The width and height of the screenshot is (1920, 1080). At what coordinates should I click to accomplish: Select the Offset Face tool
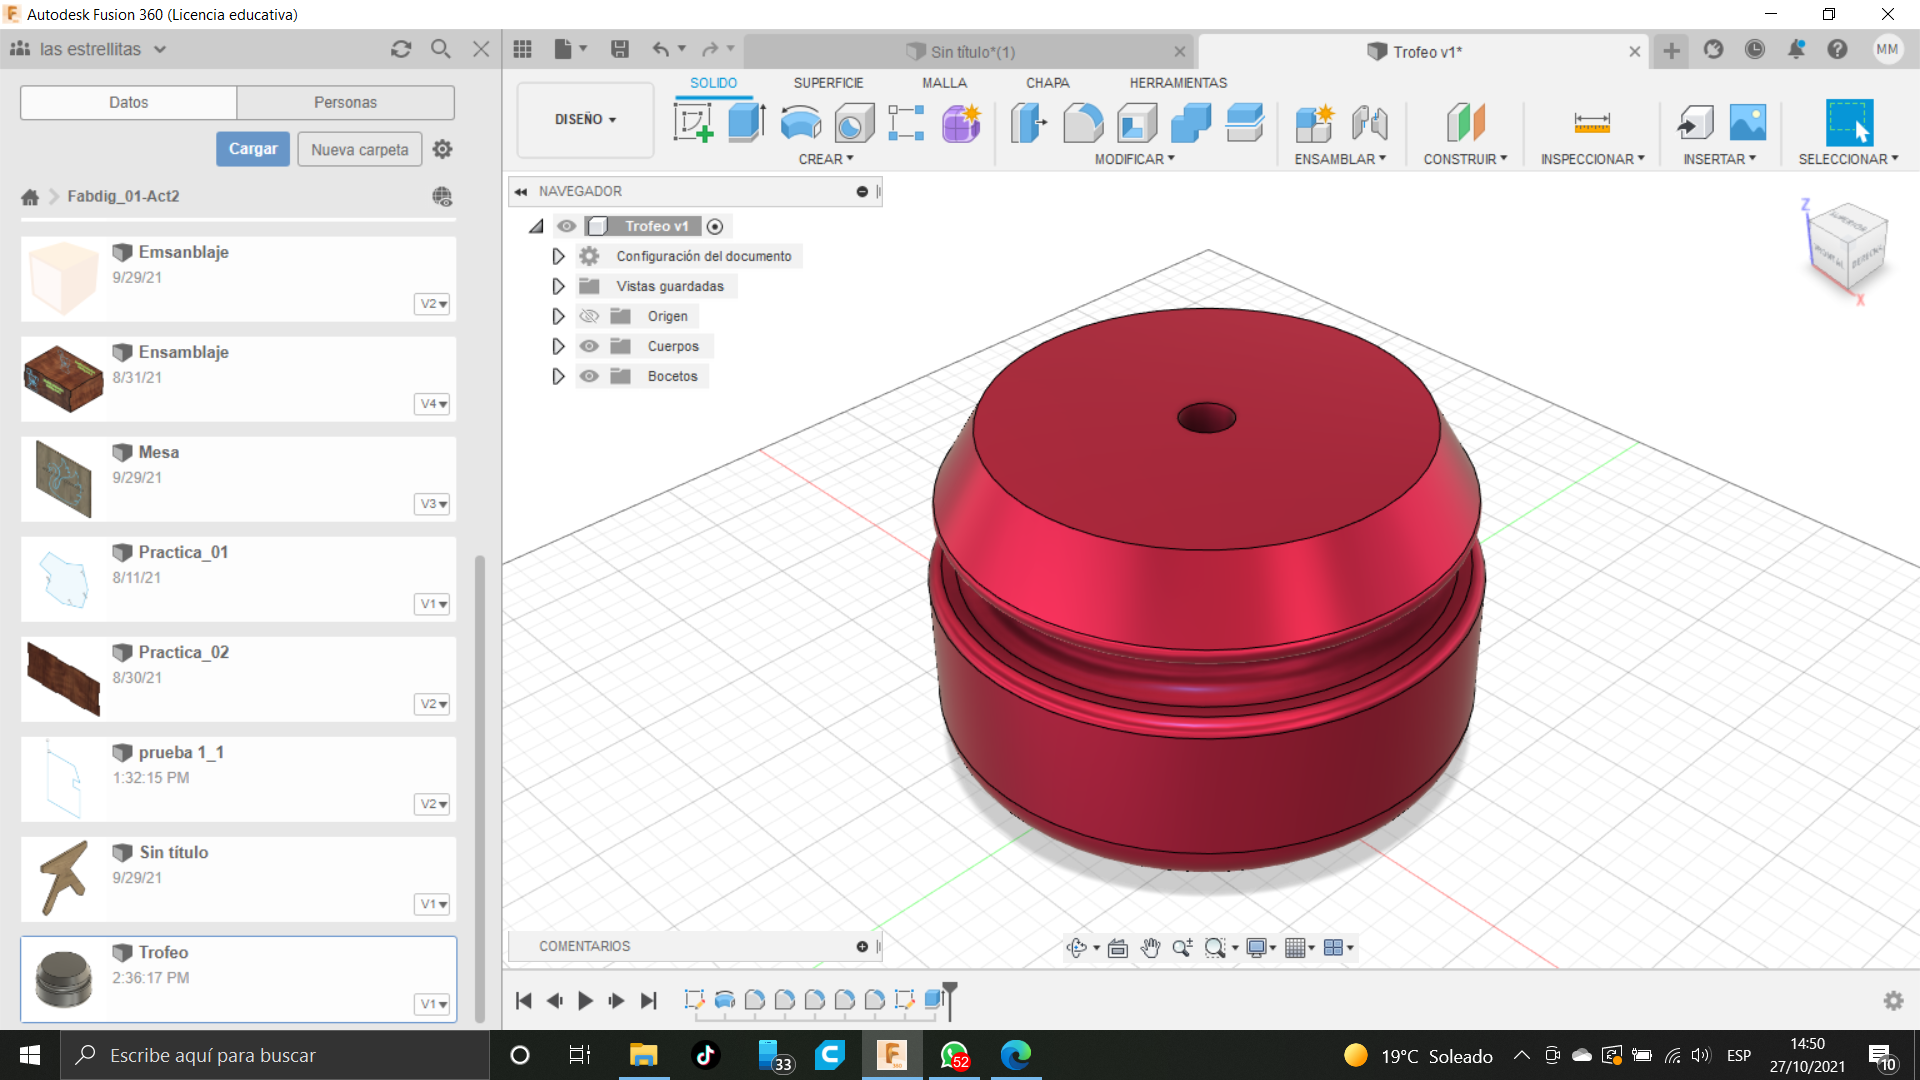tap(1245, 123)
